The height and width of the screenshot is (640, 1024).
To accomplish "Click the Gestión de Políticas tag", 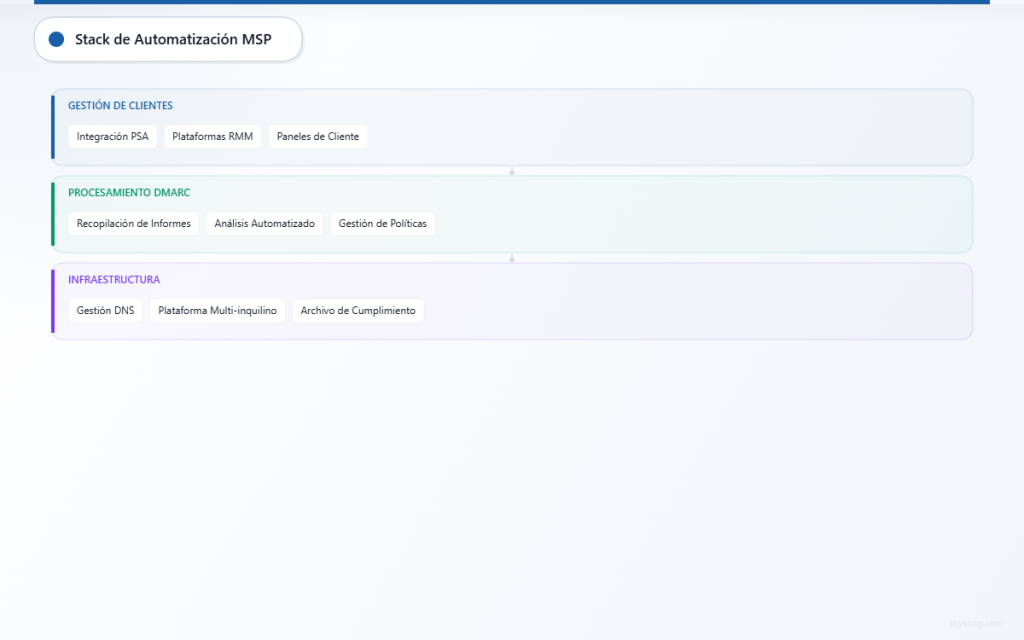I will pos(383,223).
